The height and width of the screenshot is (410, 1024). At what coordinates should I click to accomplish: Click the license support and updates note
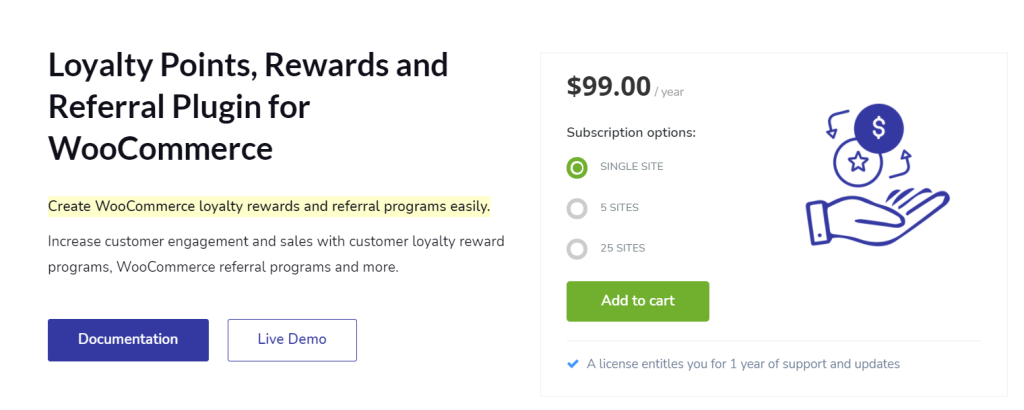click(743, 364)
